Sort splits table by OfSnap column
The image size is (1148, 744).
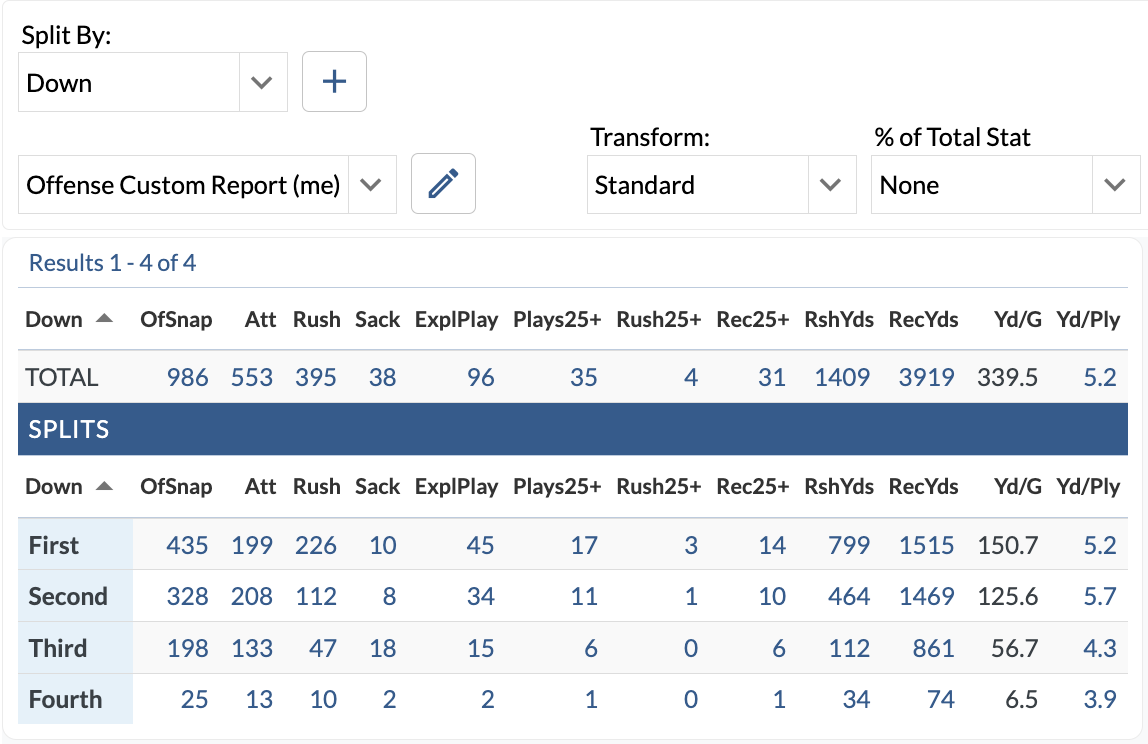point(176,487)
